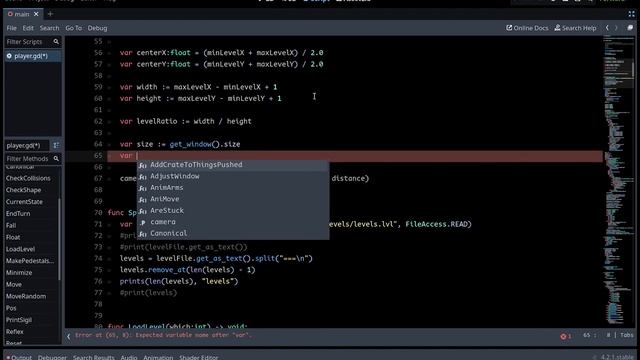Viewport: 640px width, 360px height.
Task: Jump to CurrentState method
Action: pos(24,202)
